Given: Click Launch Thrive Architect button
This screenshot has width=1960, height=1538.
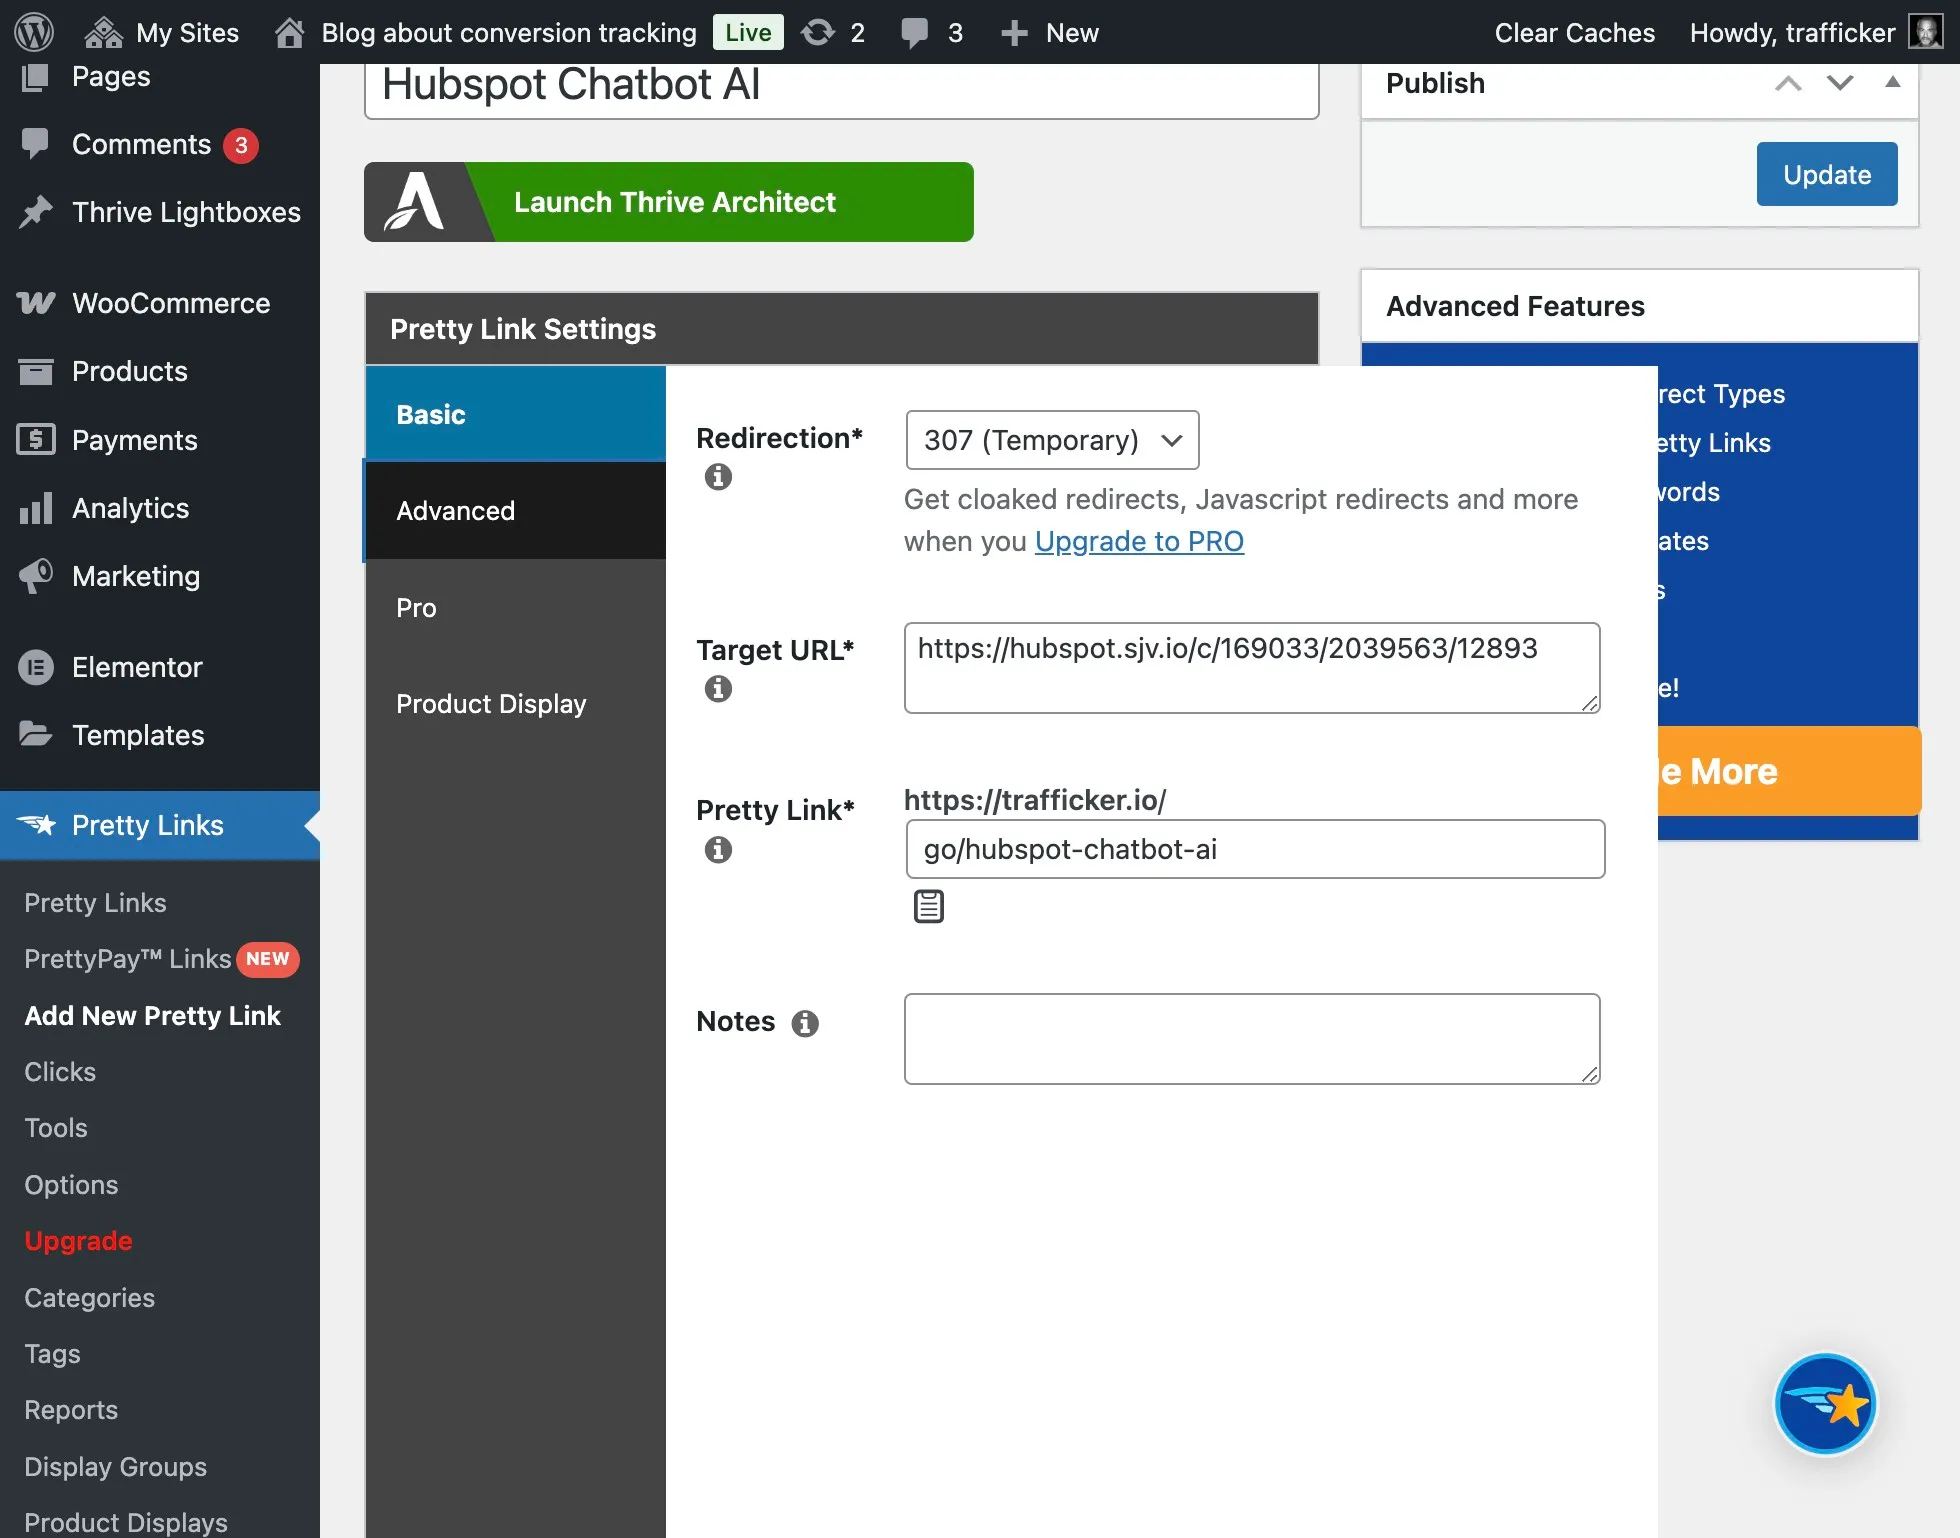Looking at the screenshot, I should coord(669,202).
